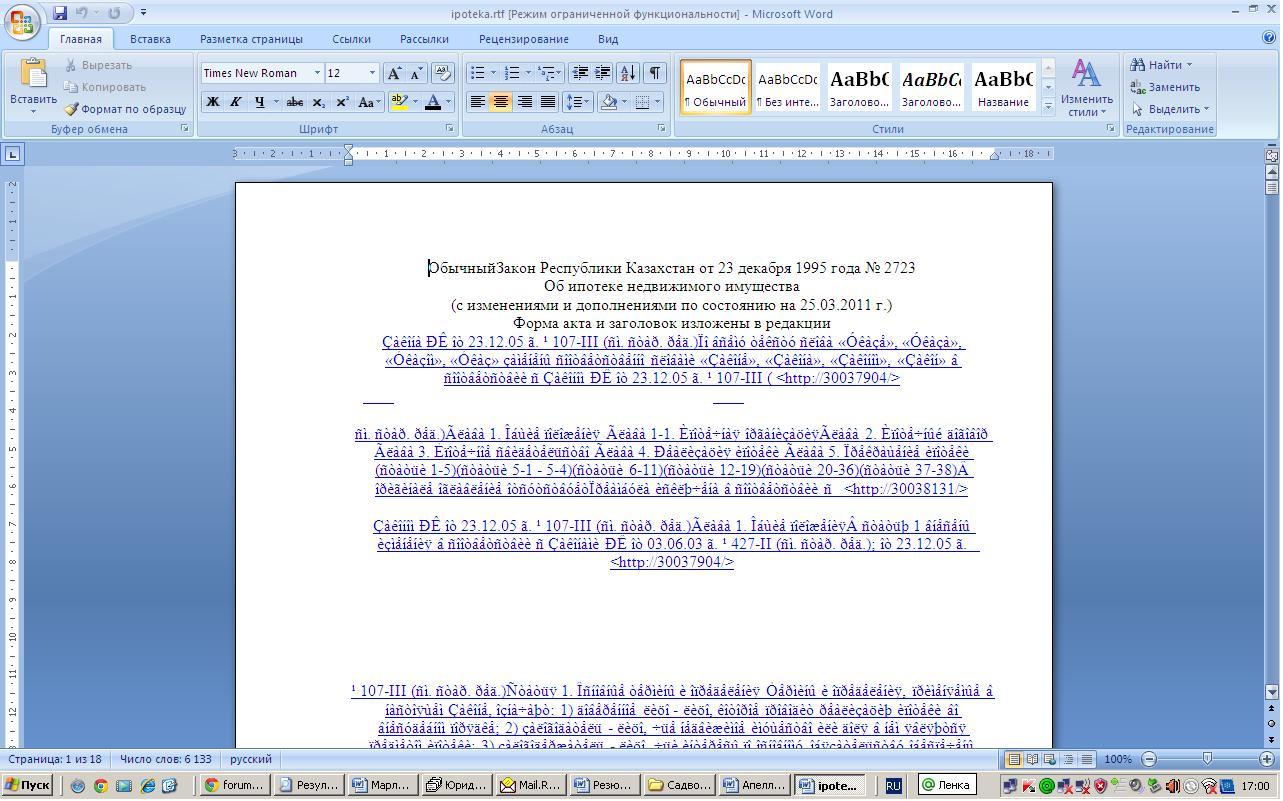Toggle underline (Ч) formatting
Viewport: 1283px width, 801px height.
point(260,102)
